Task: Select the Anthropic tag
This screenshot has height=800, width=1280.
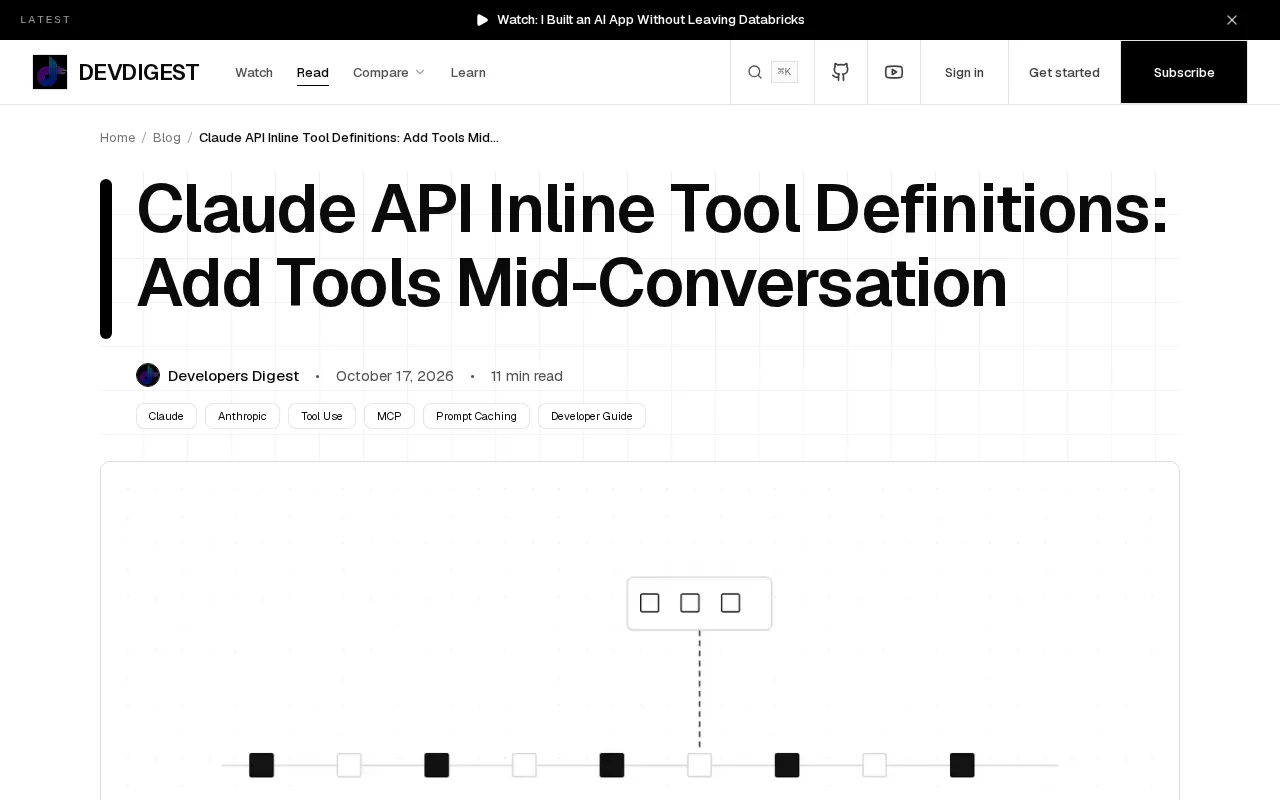Action: coord(242,416)
